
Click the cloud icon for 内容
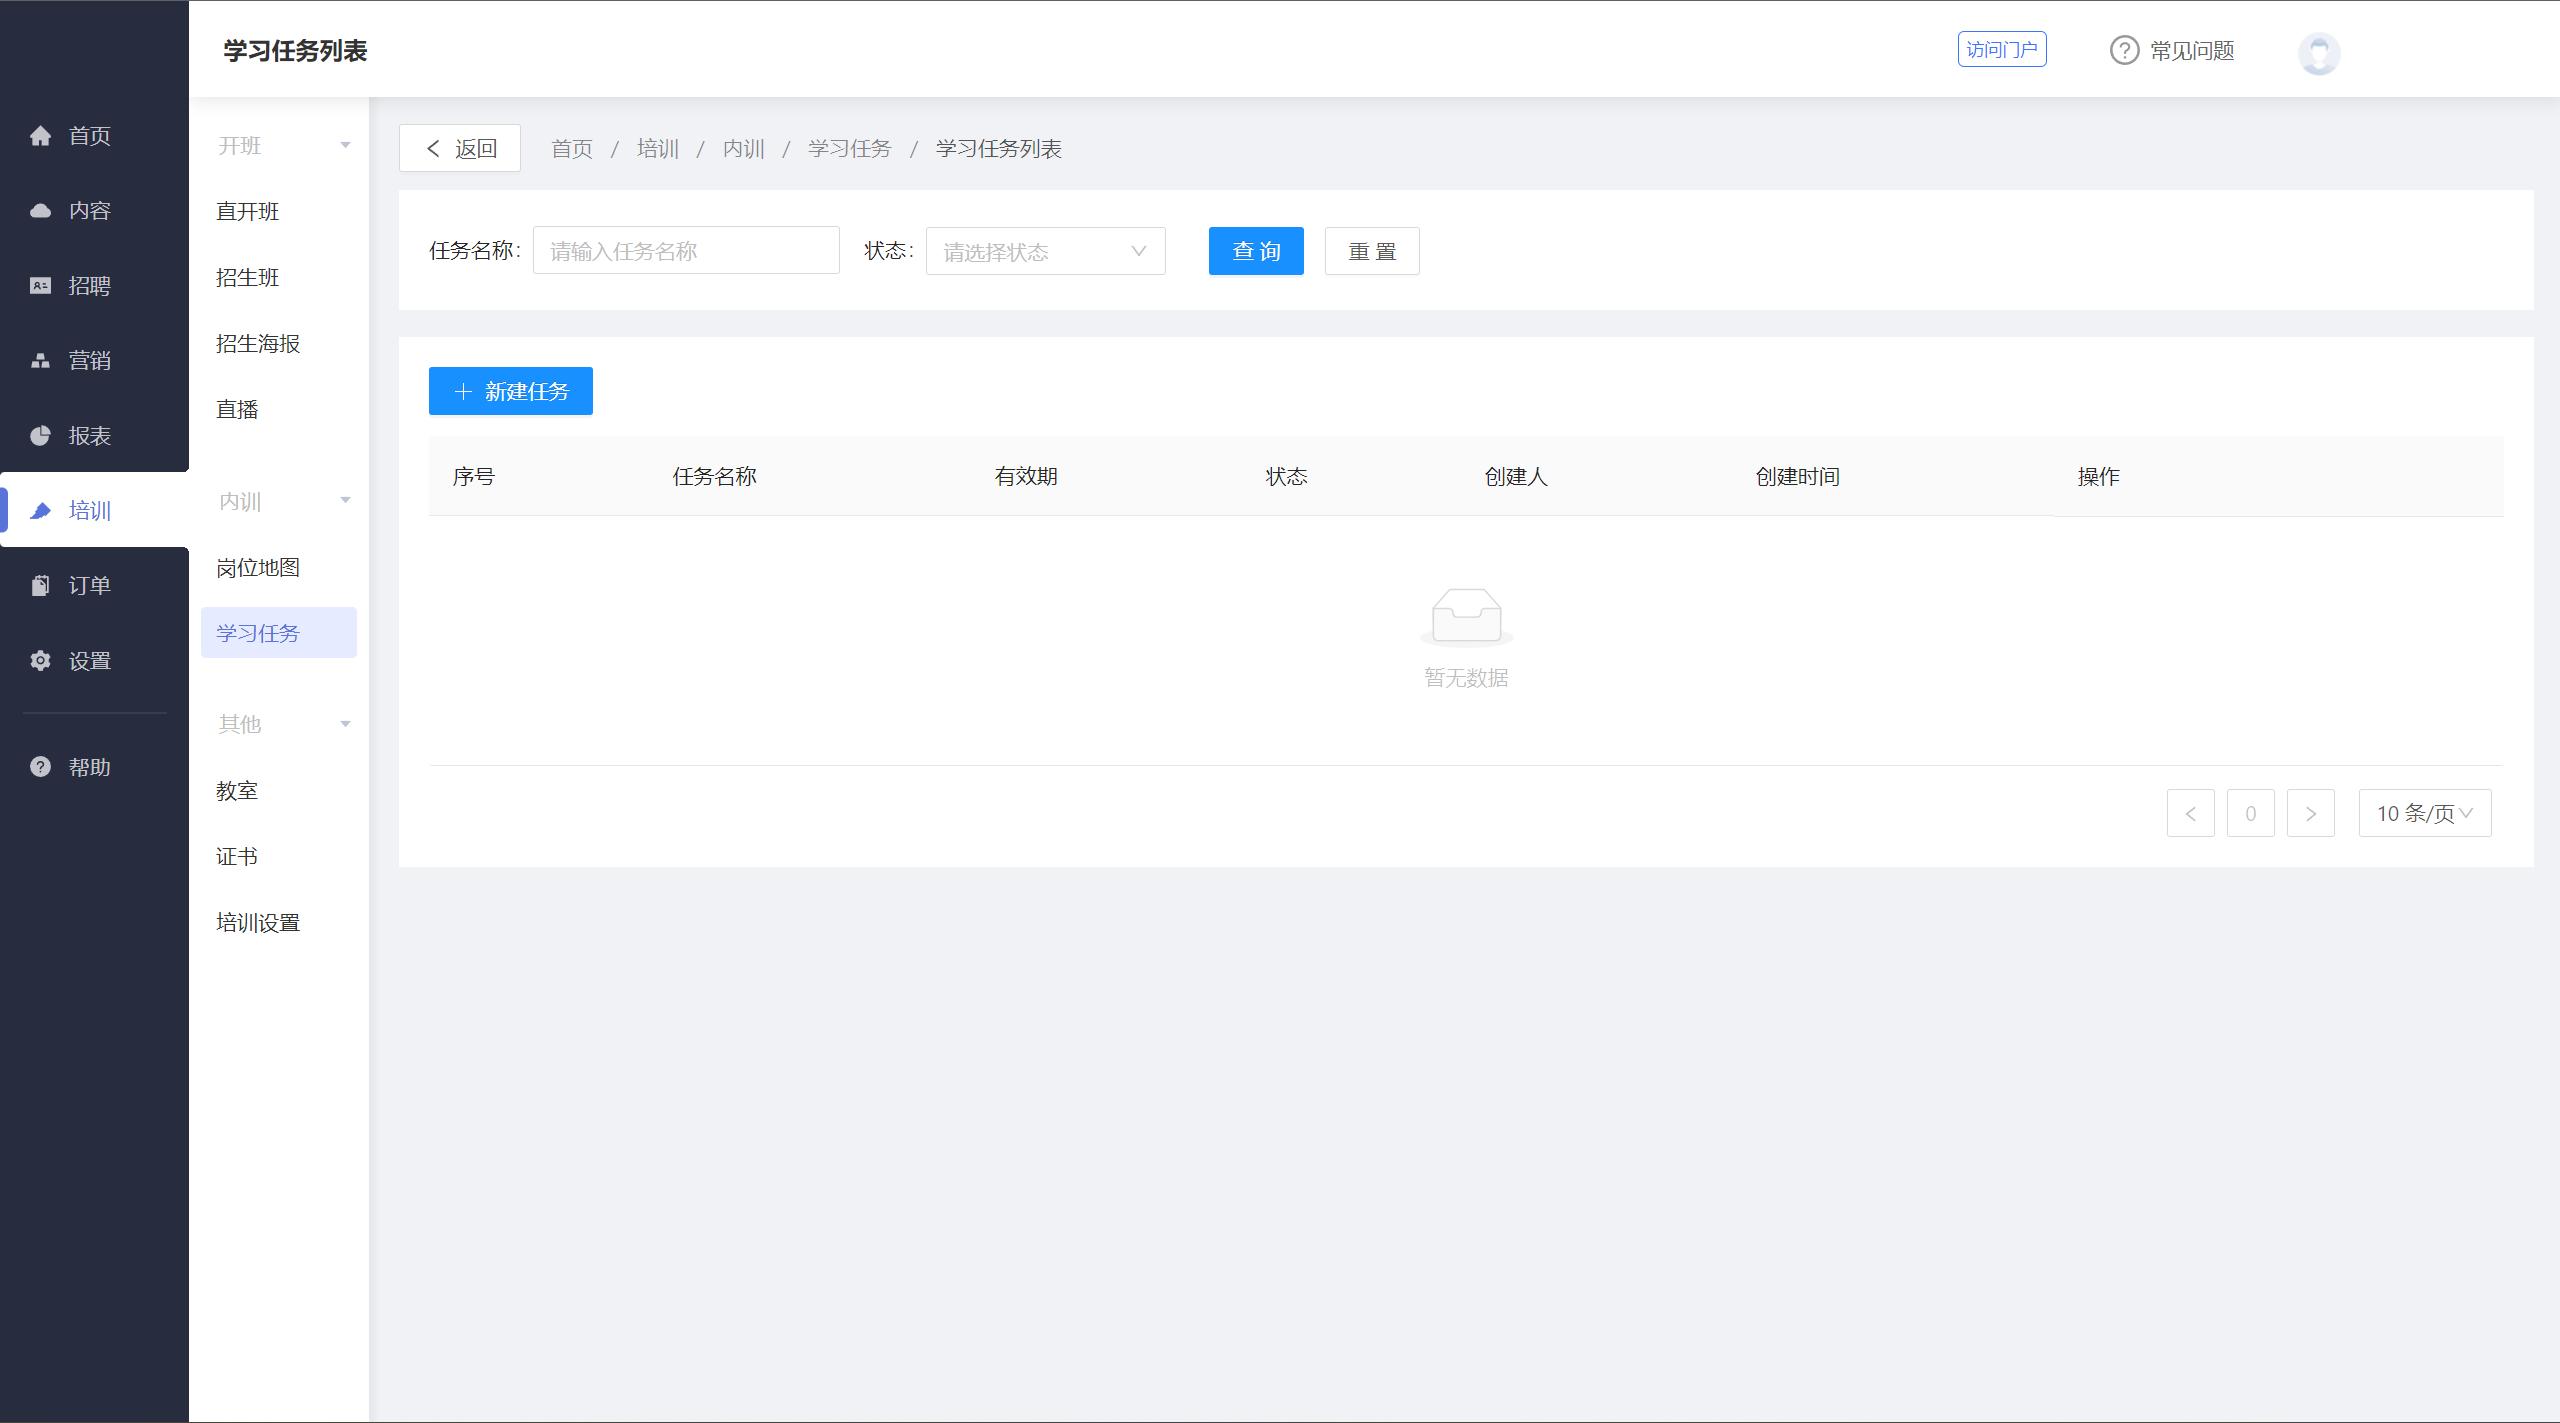(40, 211)
